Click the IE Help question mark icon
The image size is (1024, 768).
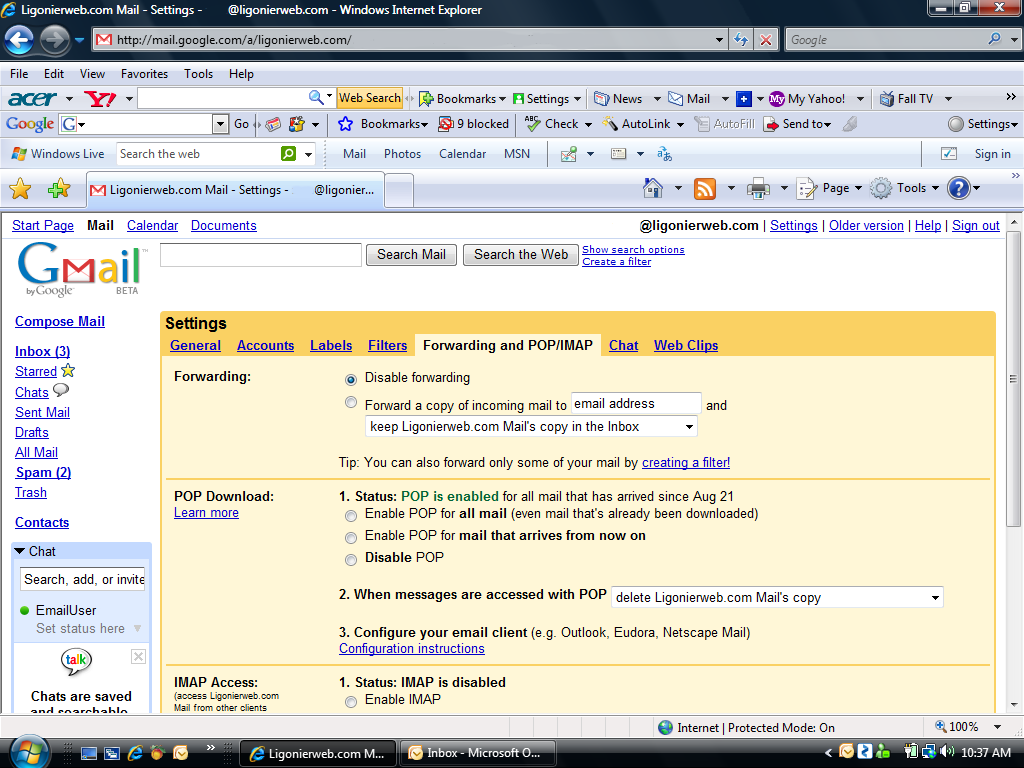[x=958, y=188]
